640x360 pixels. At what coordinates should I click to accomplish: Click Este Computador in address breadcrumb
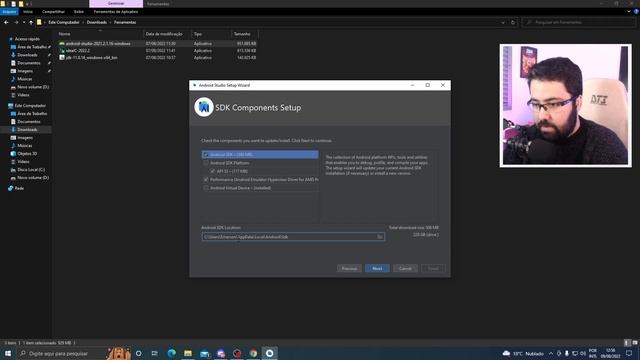[x=64, y=22]
